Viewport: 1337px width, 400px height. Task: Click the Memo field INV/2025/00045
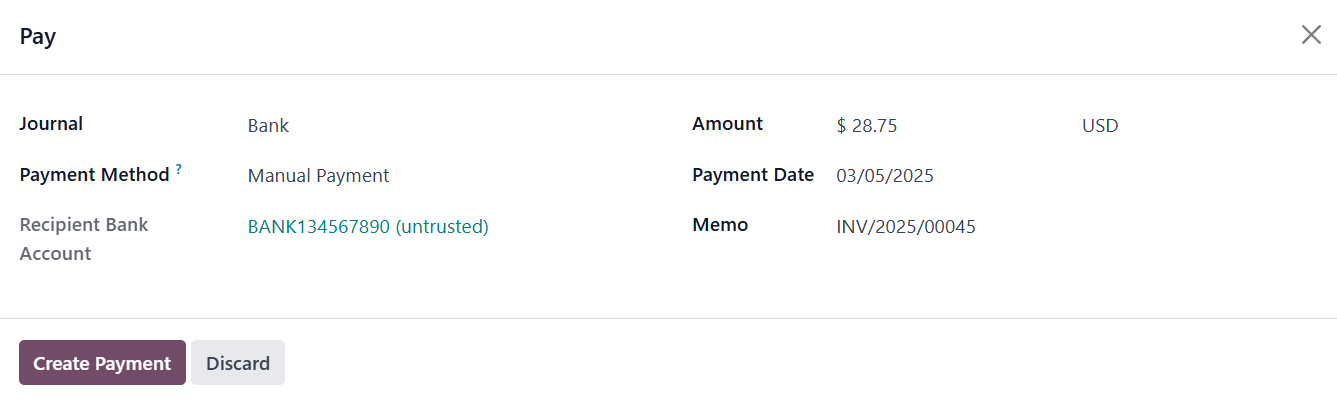pyautogui.click(x=906, y=227)
